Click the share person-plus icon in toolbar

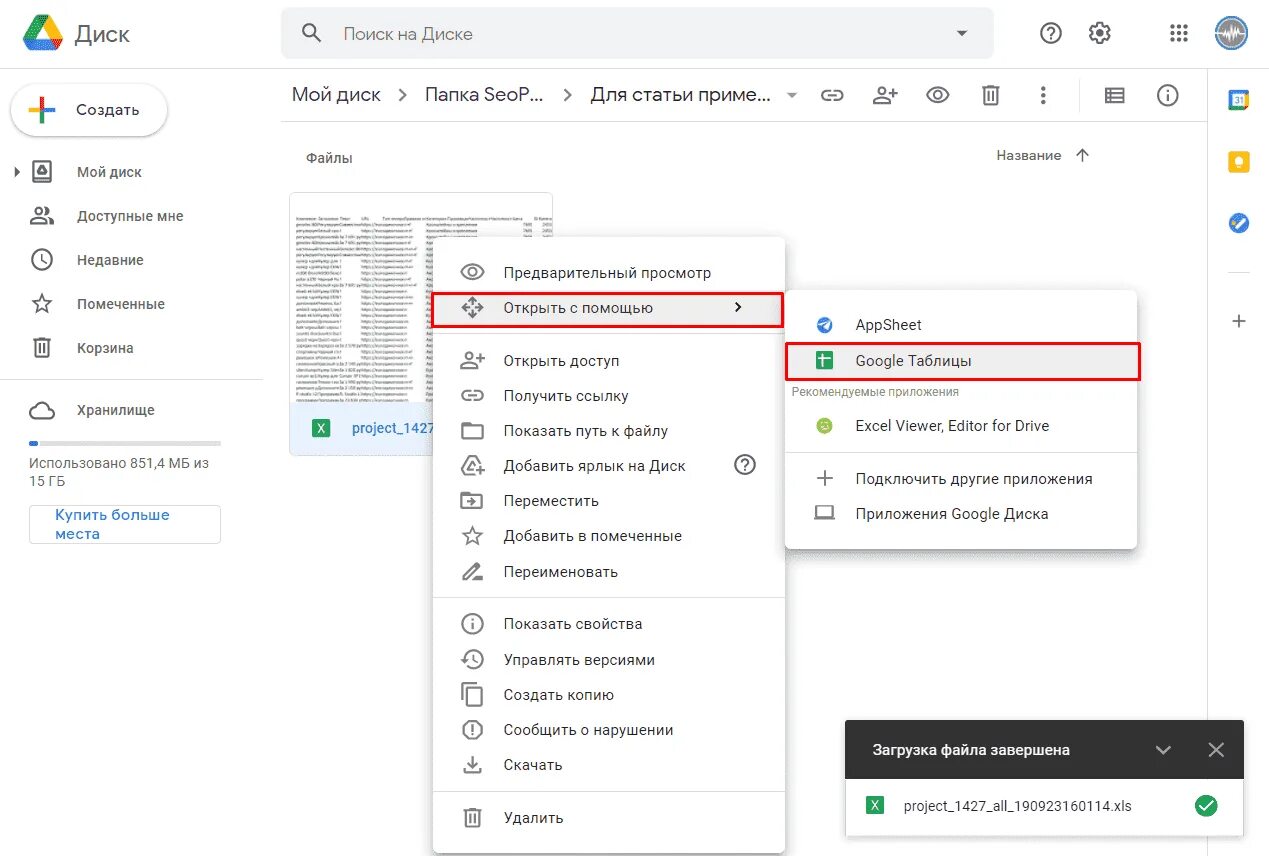click(x=885, y=95)
